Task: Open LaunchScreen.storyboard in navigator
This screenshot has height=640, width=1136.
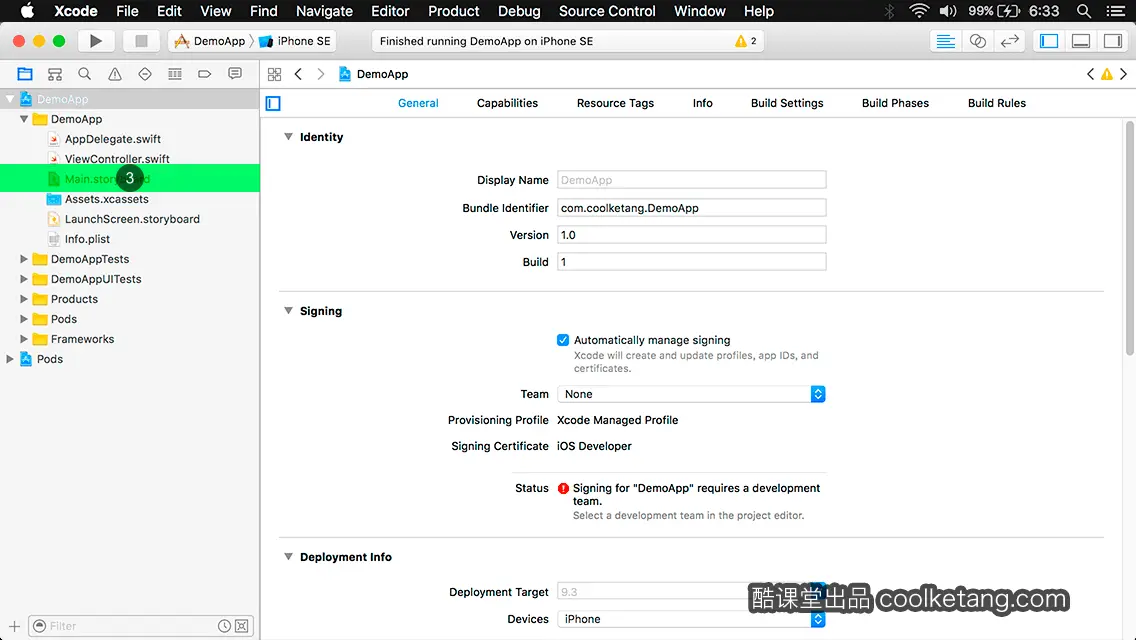Action: coord(132,219)
